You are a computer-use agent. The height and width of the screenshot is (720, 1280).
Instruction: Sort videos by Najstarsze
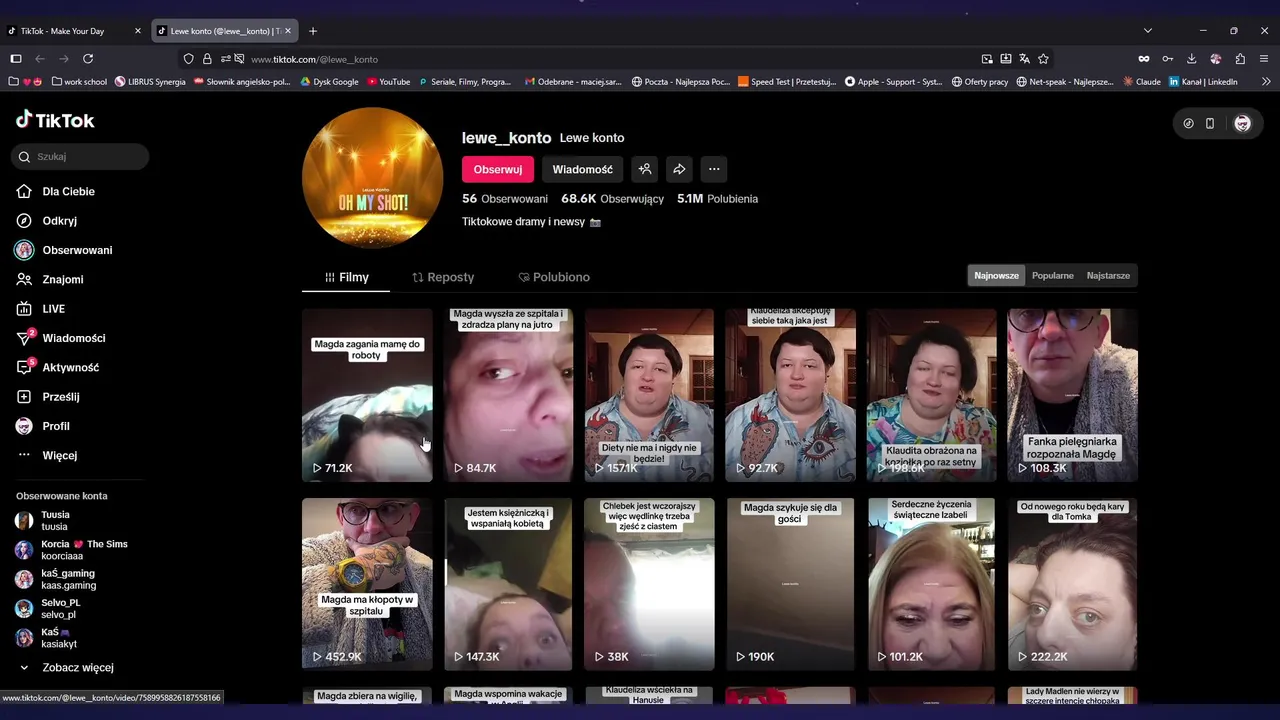pos(1108,276)
